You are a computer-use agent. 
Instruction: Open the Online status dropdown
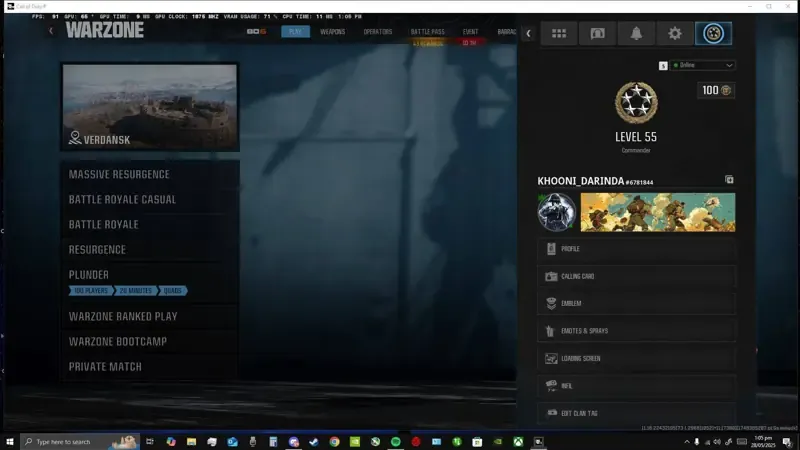tap(703, 65)
